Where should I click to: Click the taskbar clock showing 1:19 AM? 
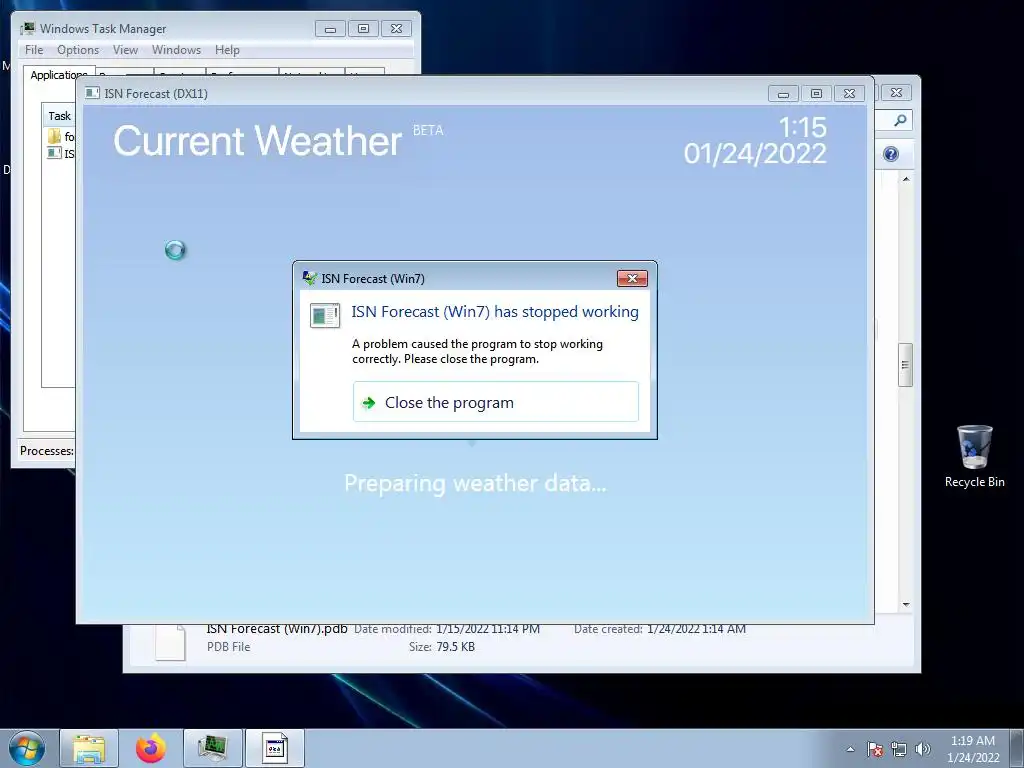[x=973, y=749]
